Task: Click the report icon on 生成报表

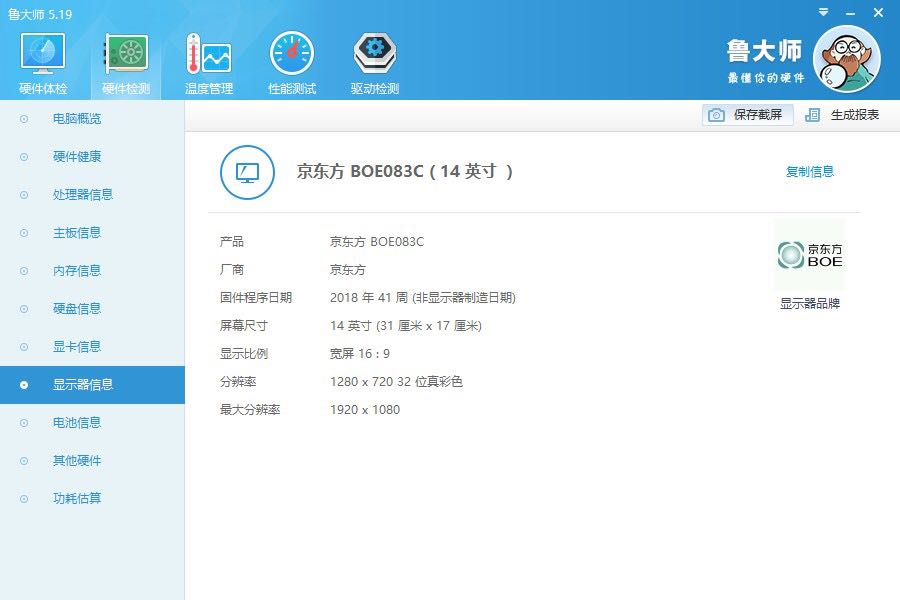Action: point(812,115)
